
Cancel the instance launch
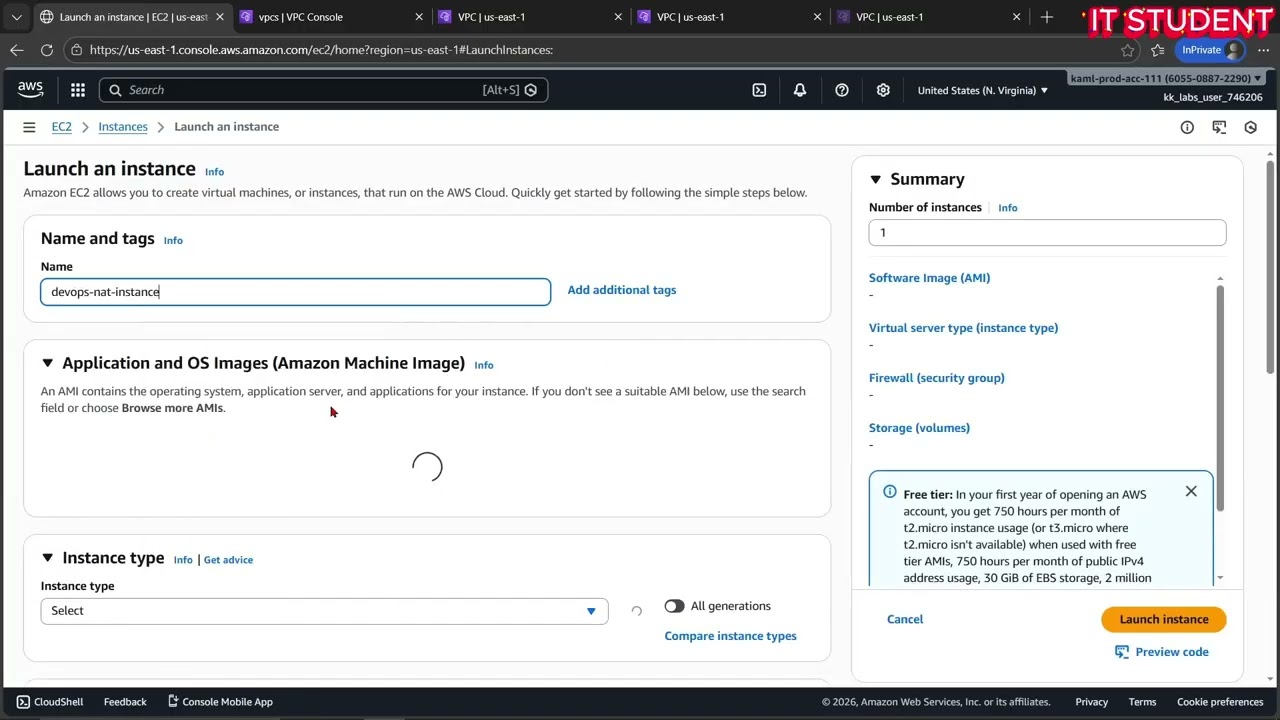point(905,619)
